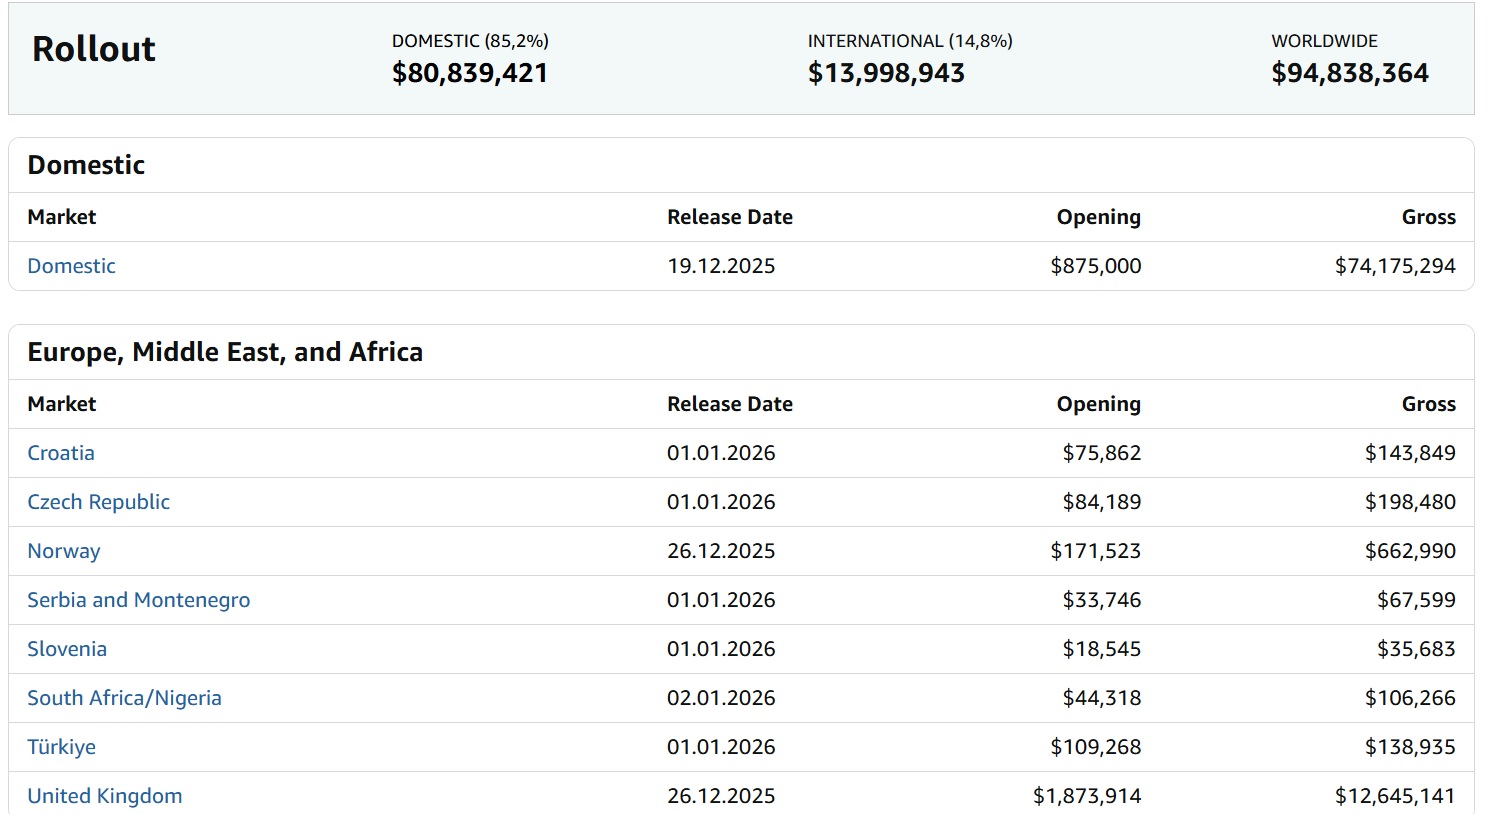Screen dimensions: 1490x814
Task: Select Norway's opening $171,523
Action: (1096, 551)
